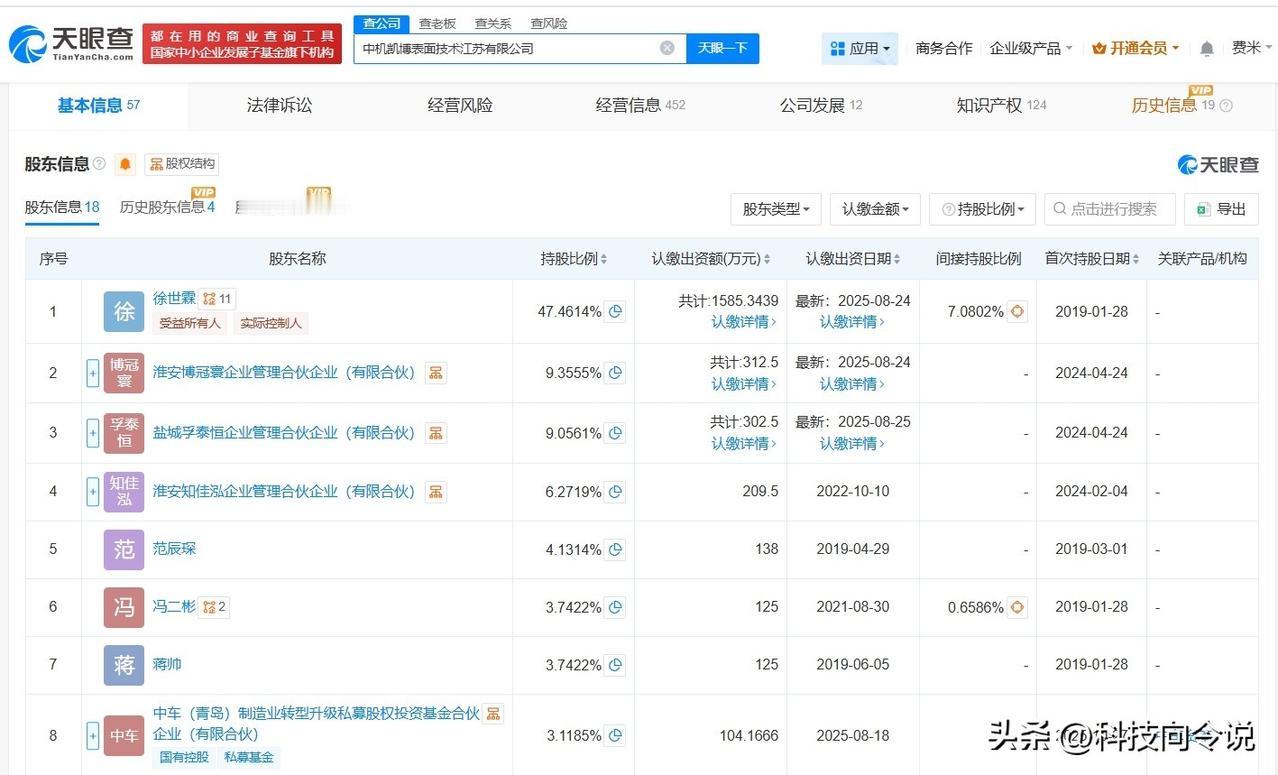Open the help icon next to 历史信息 tab
This screenshot has height=775, width=1278.
[1226, 105]
